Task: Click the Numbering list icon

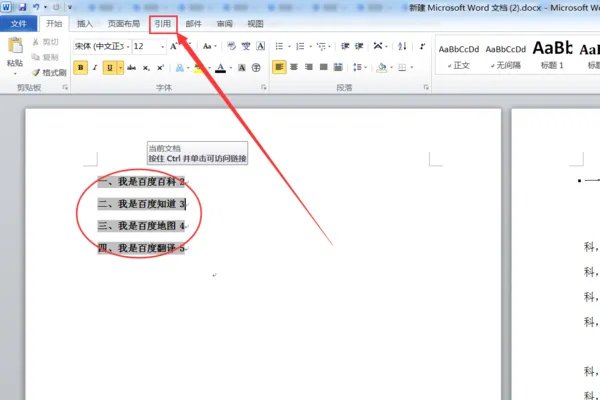Action: [x=300, y=46]
